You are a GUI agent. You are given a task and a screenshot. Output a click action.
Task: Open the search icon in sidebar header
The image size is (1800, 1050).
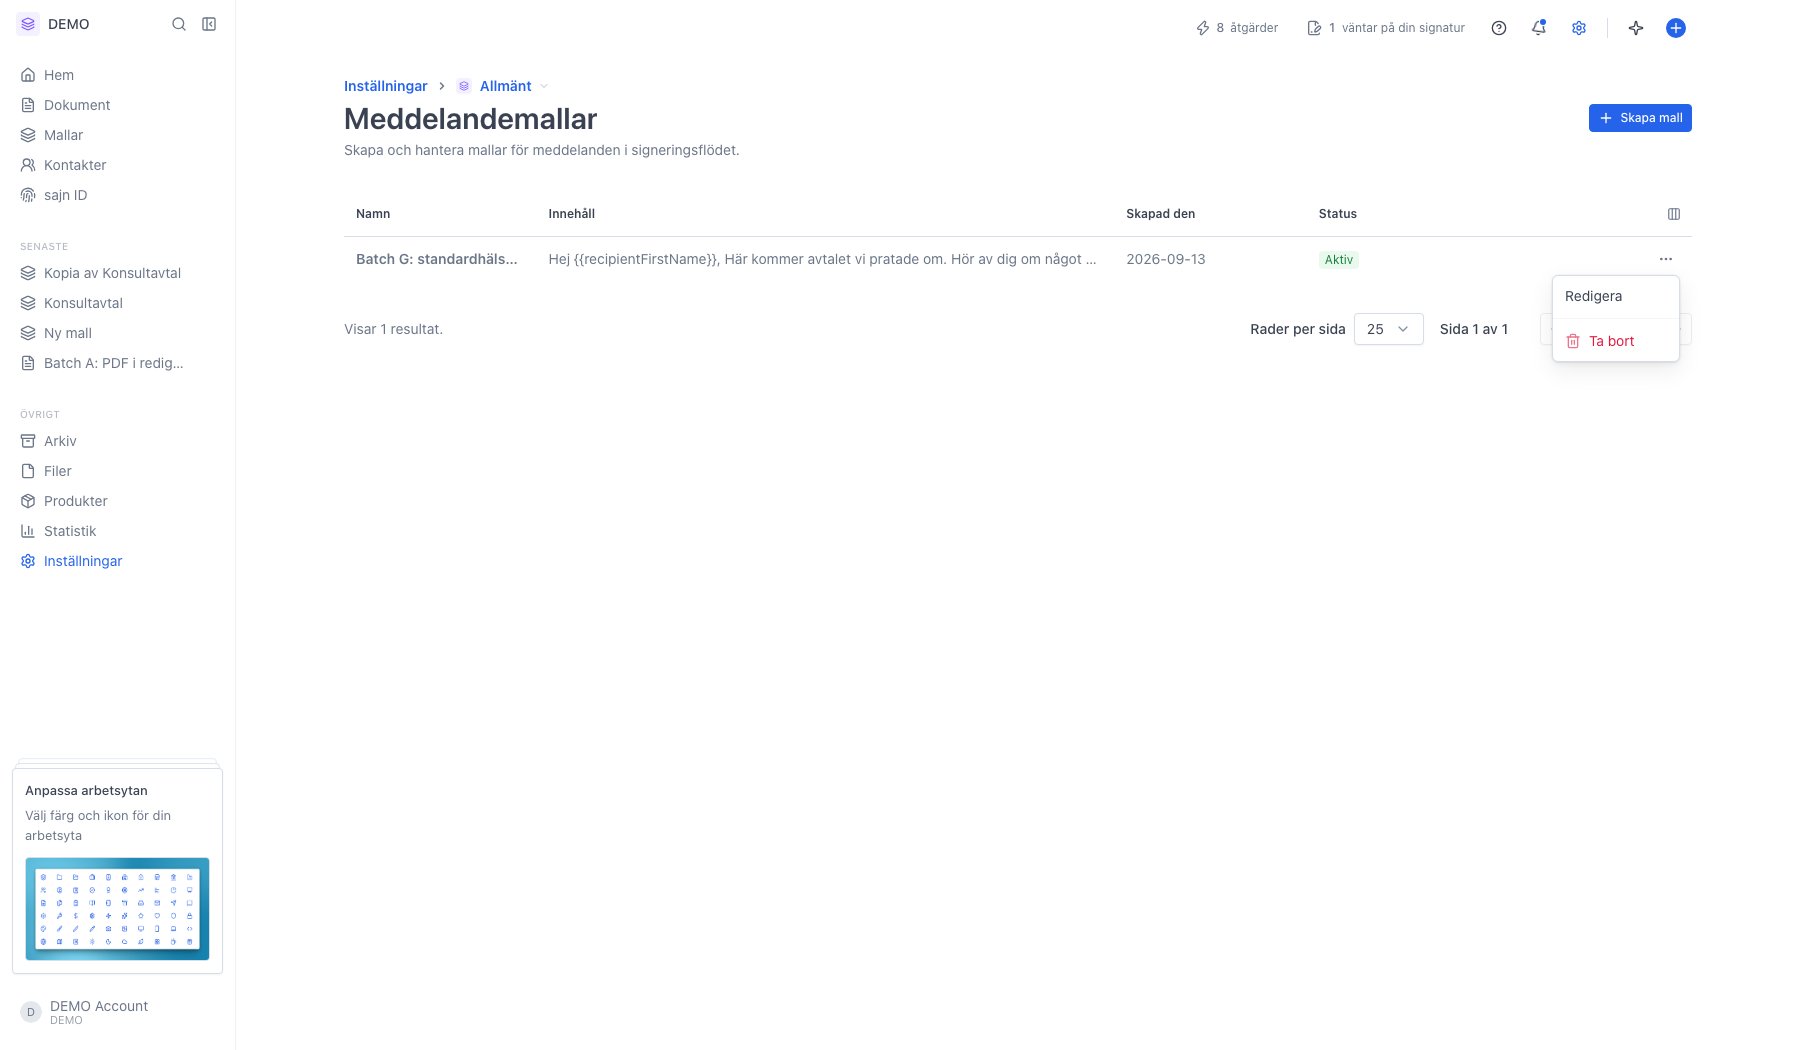(179, 24)
